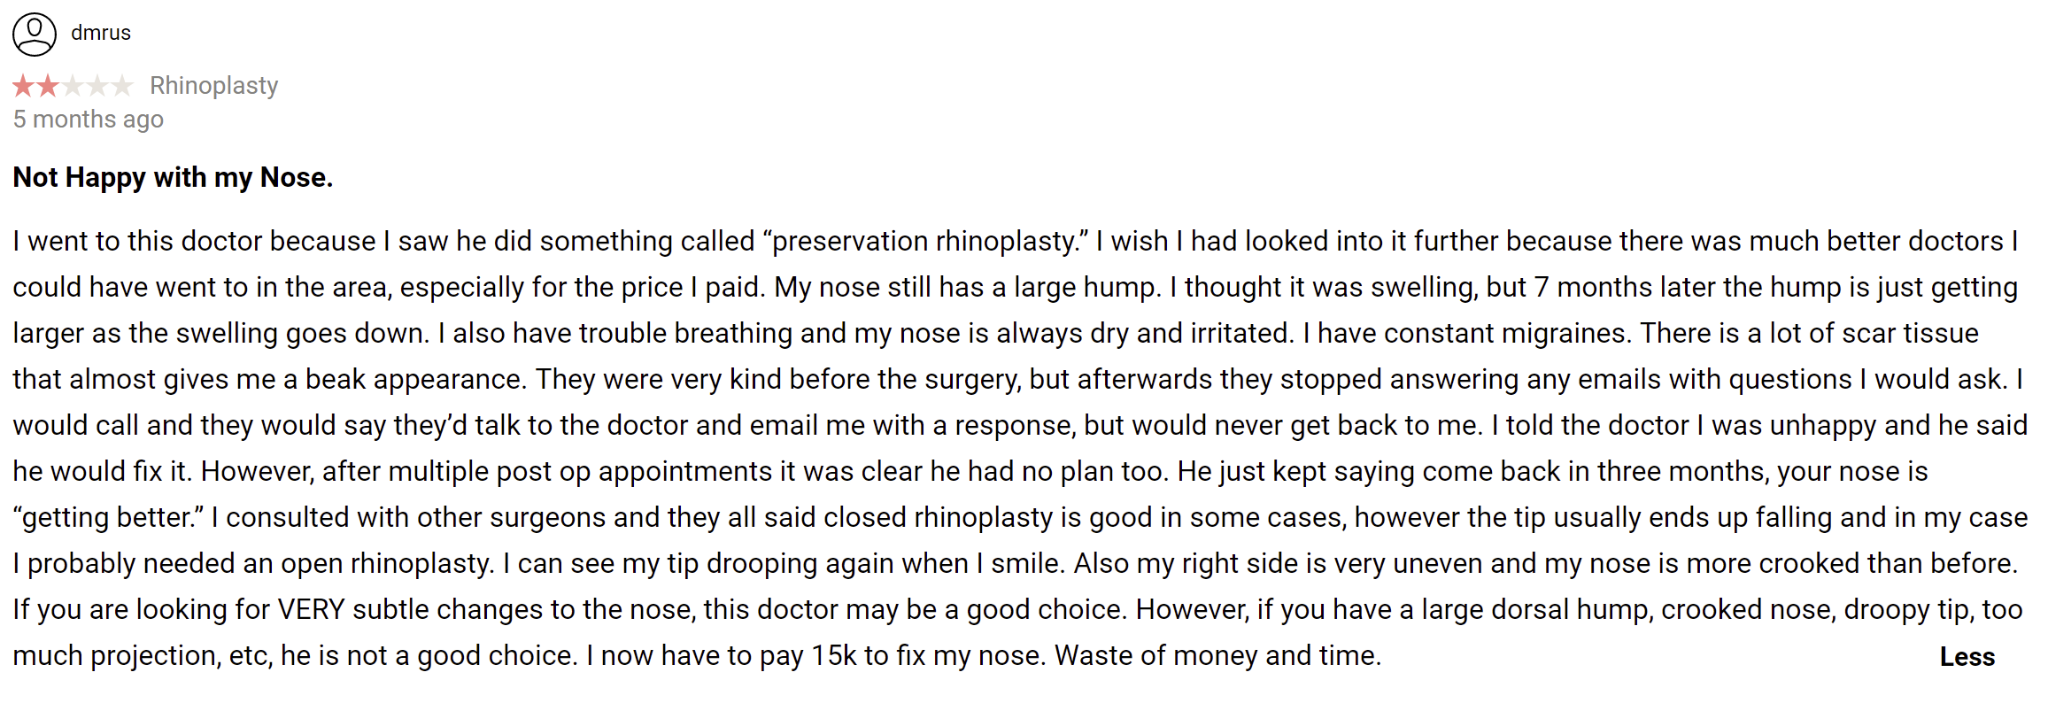The height and width of the screenshot is (704, 2048).
Task: Select the second filled rating star
Action: tap(48, 86)
